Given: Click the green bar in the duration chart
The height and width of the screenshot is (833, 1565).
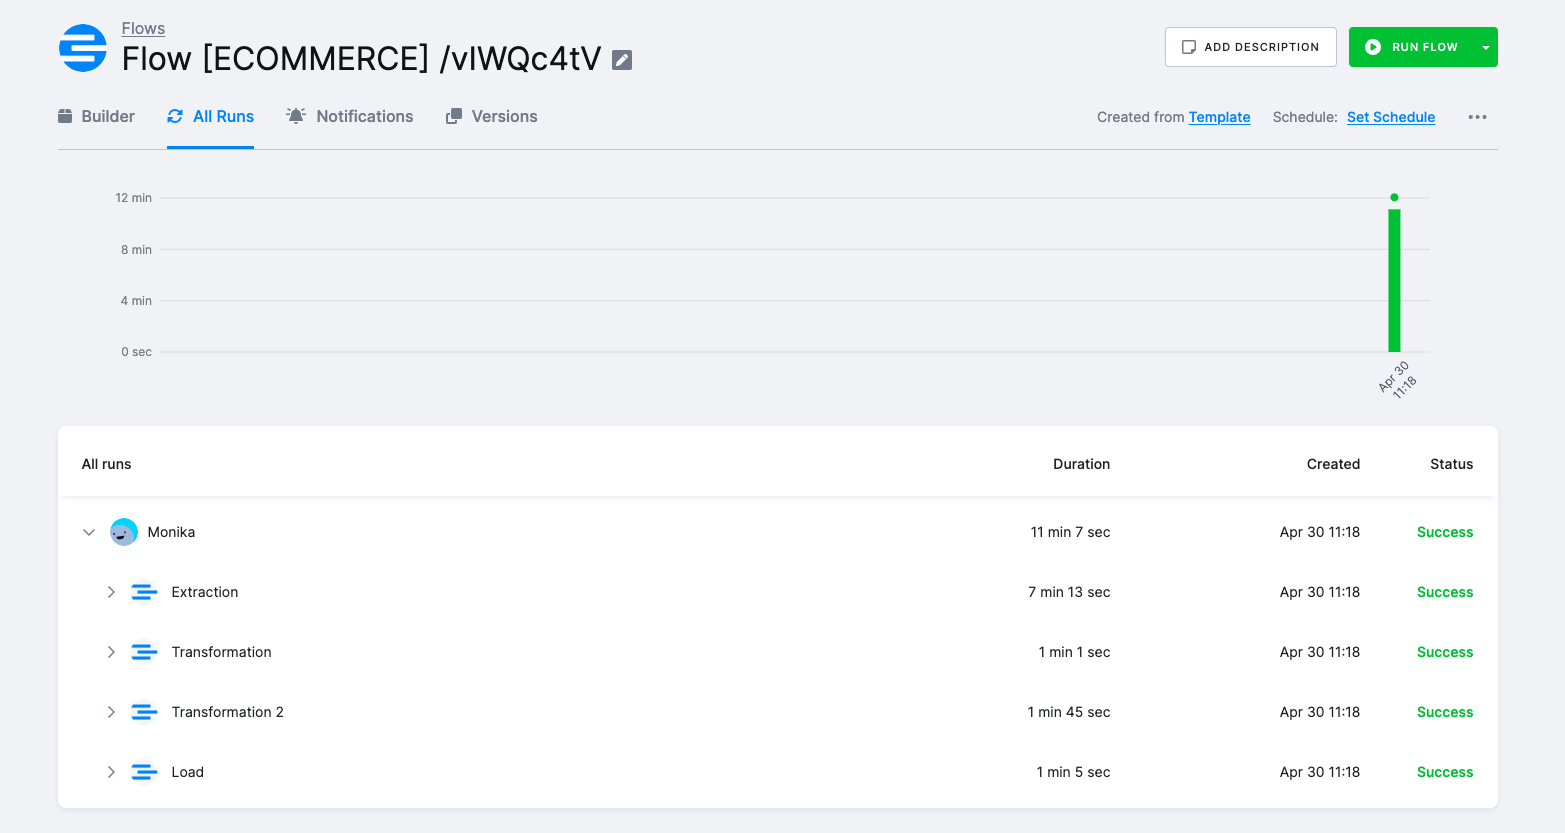Looking at the screenshot, I should 1394,280.
